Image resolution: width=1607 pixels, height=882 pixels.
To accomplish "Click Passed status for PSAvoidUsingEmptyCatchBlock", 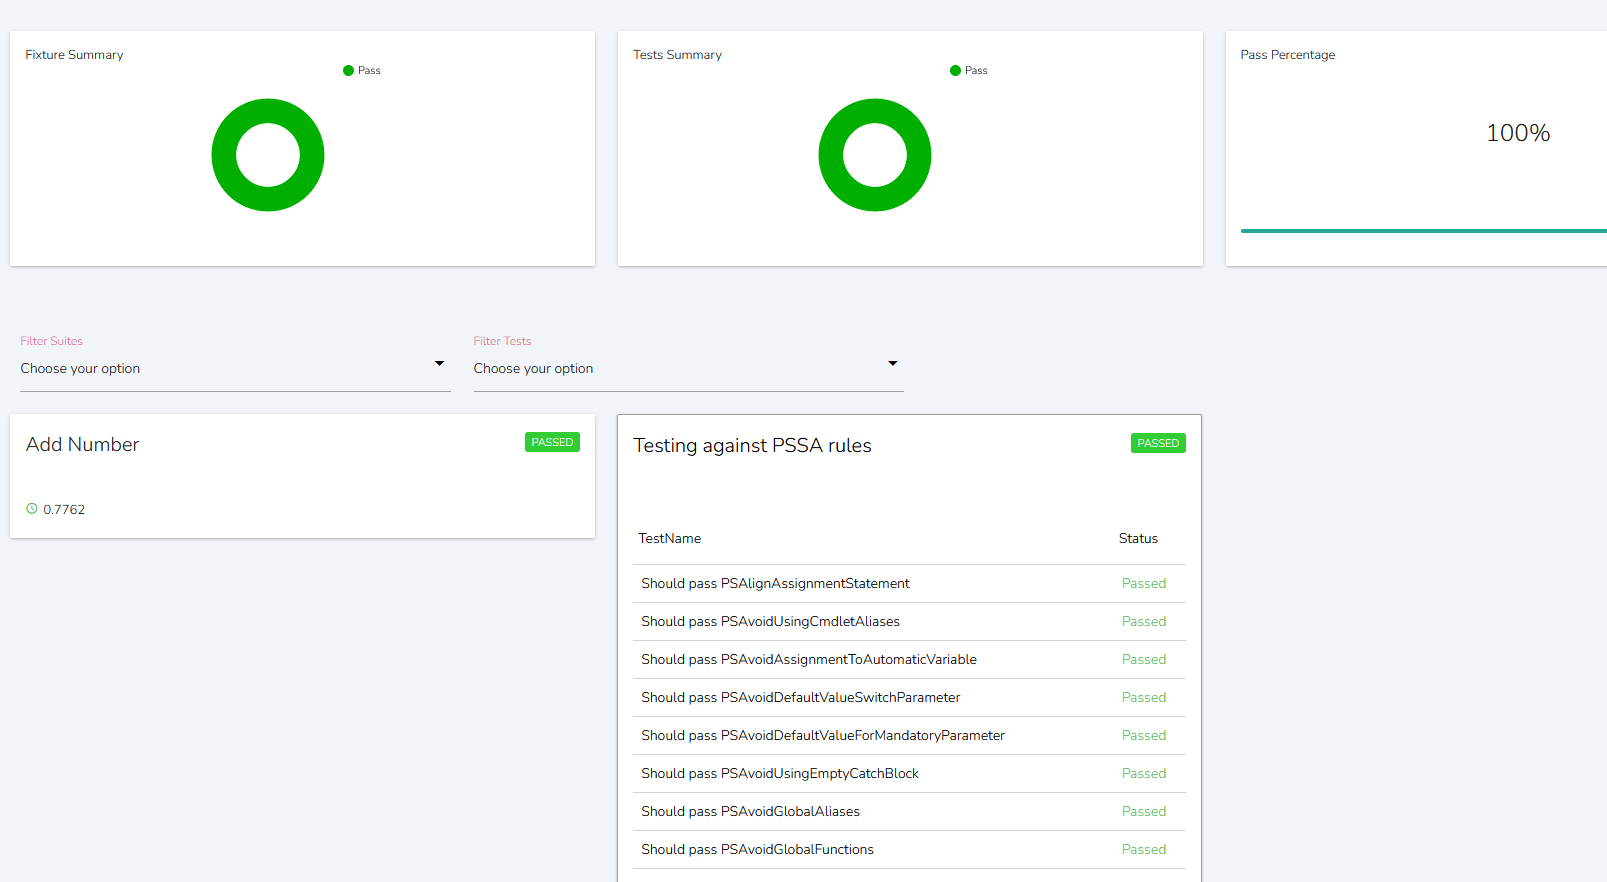I will coord(1143,774).
